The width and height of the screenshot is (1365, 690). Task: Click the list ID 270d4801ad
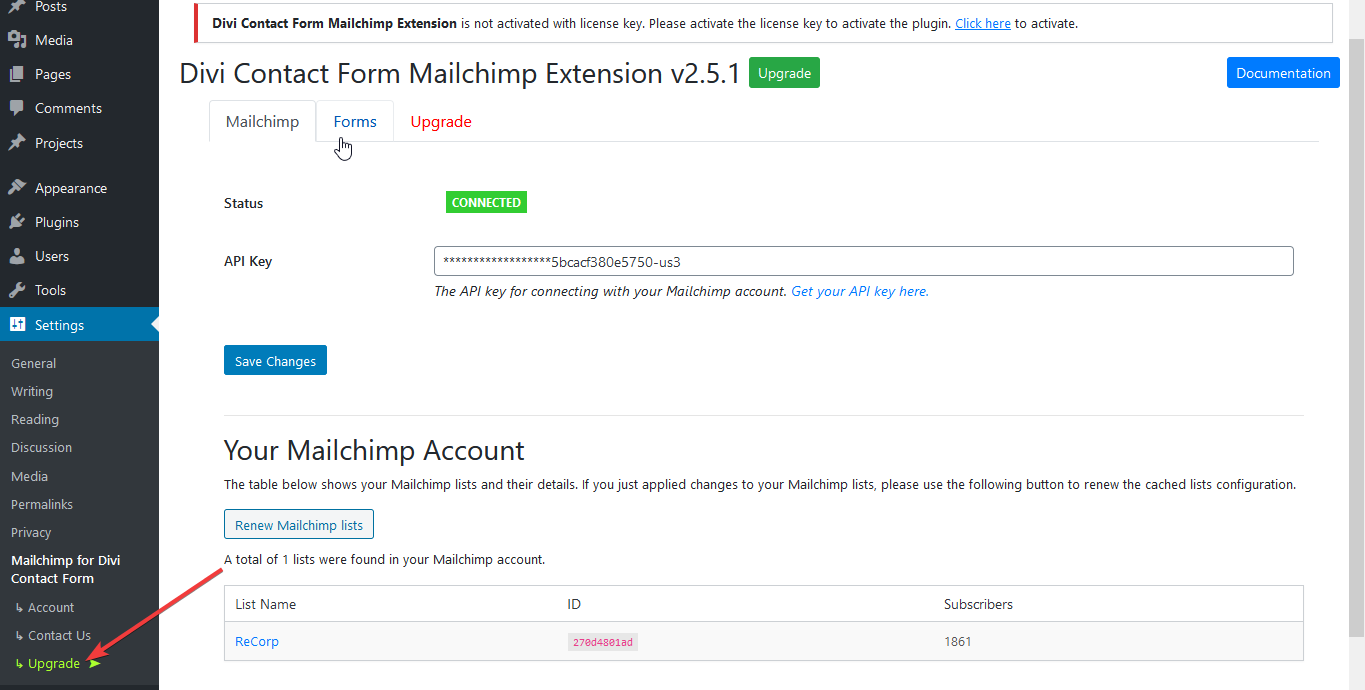(603, 642)
